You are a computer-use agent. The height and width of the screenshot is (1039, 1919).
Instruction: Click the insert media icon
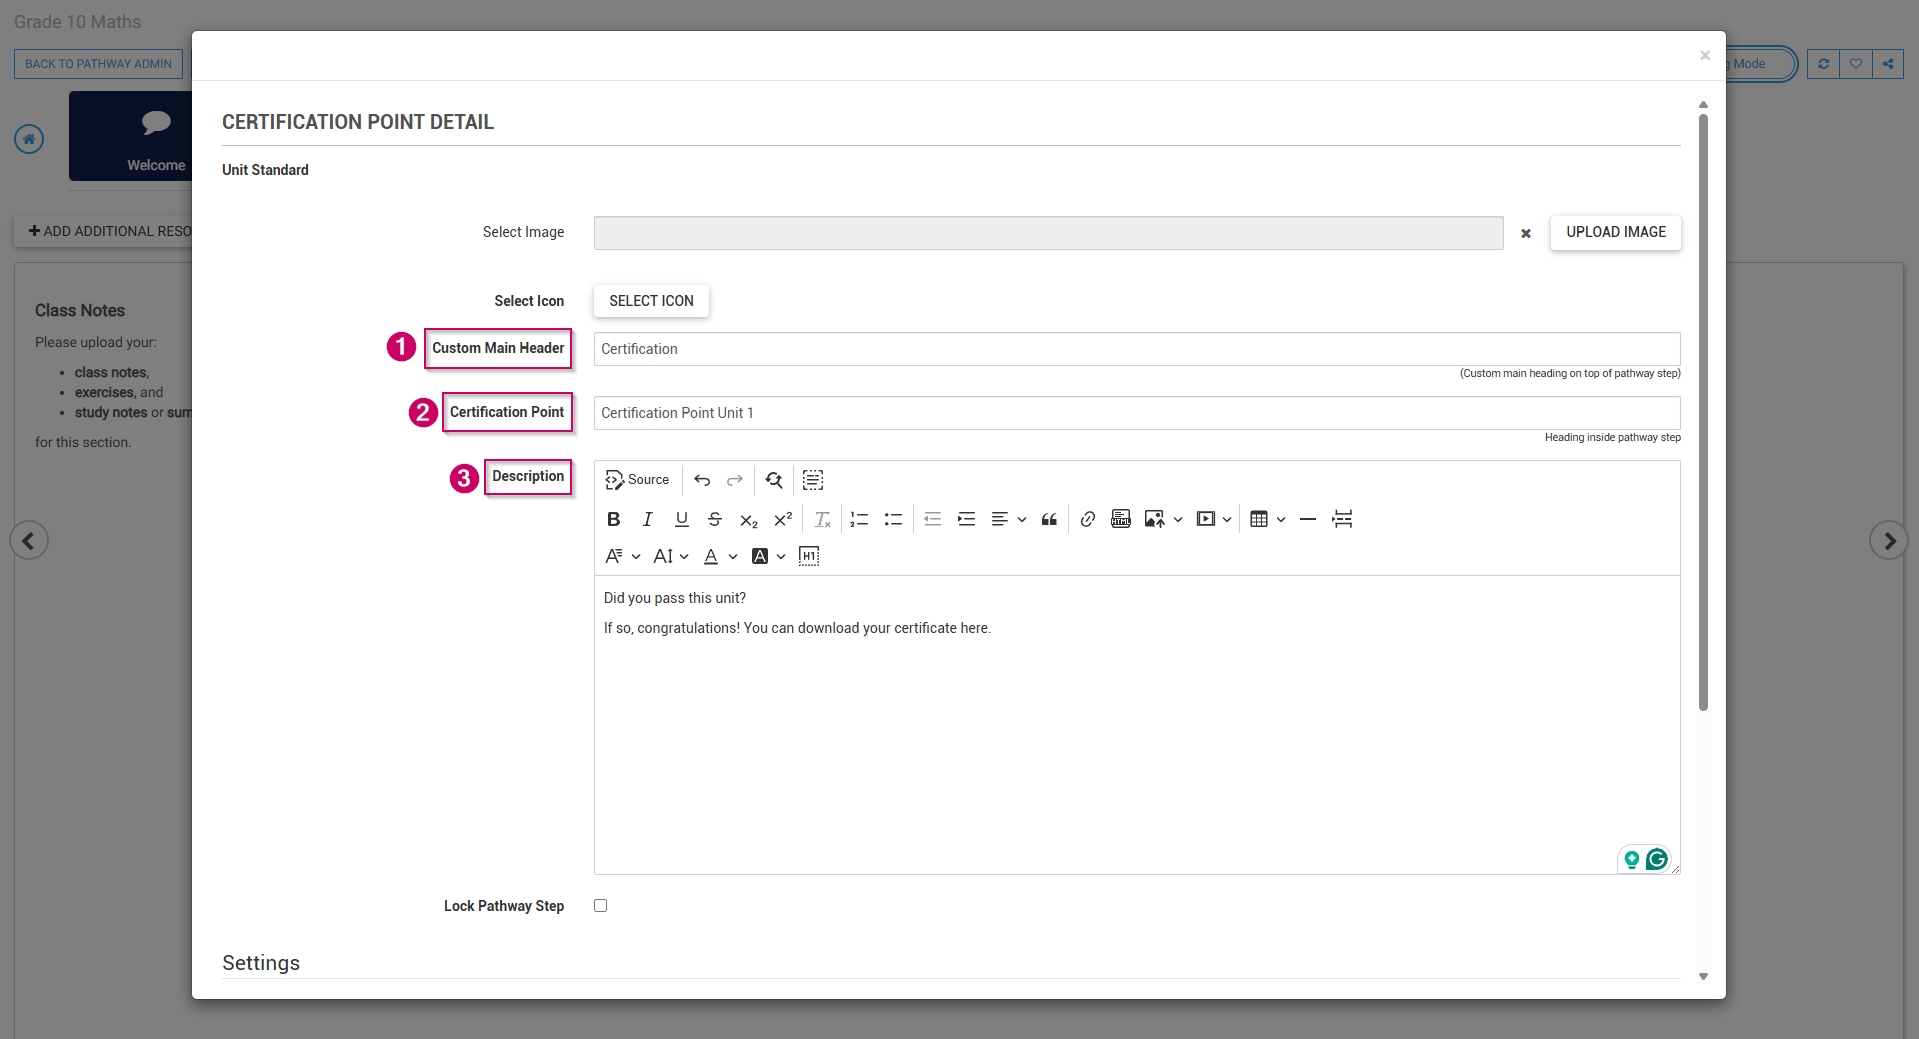pos(1206,519)
